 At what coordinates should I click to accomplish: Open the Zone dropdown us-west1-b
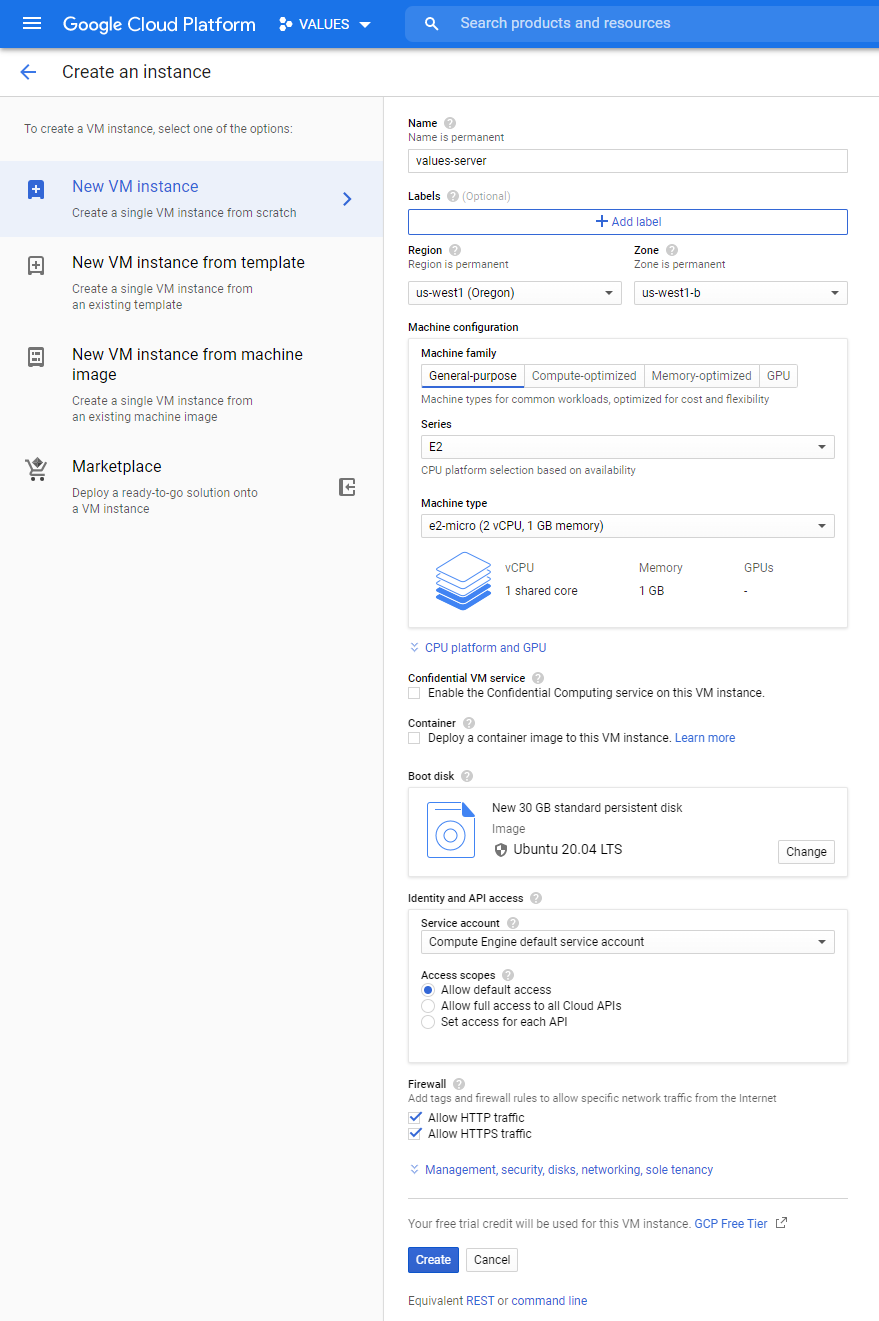[741, 293]
